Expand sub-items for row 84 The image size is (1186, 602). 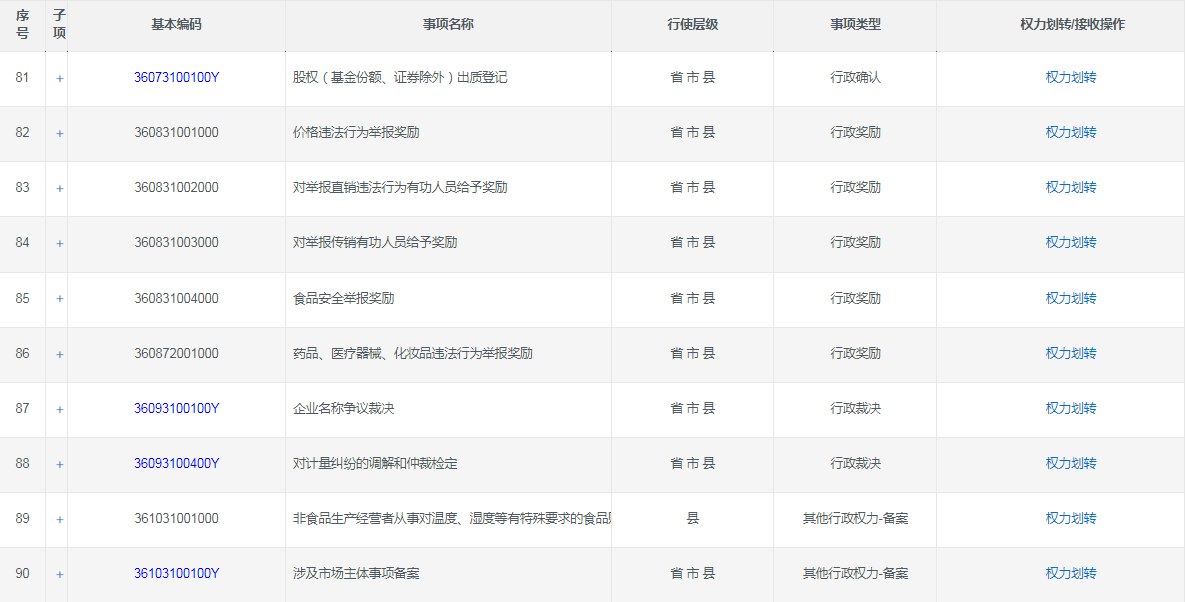pyautogui.click(x=59, y=243)
